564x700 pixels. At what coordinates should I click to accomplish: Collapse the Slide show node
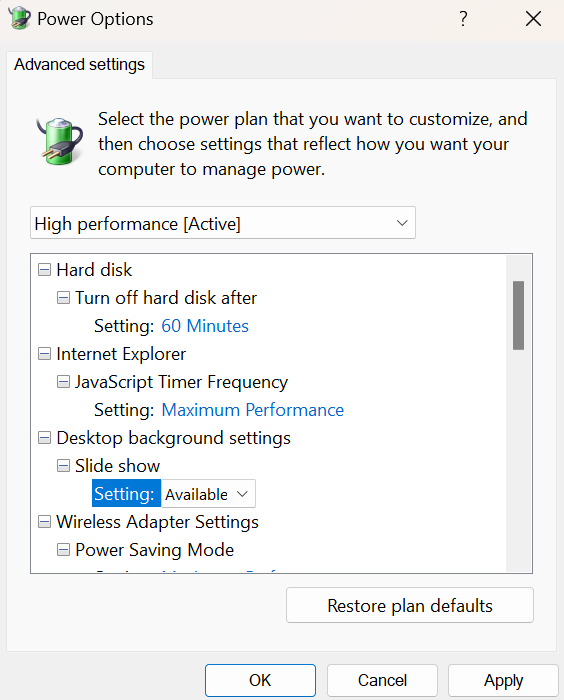click(63, 466)
